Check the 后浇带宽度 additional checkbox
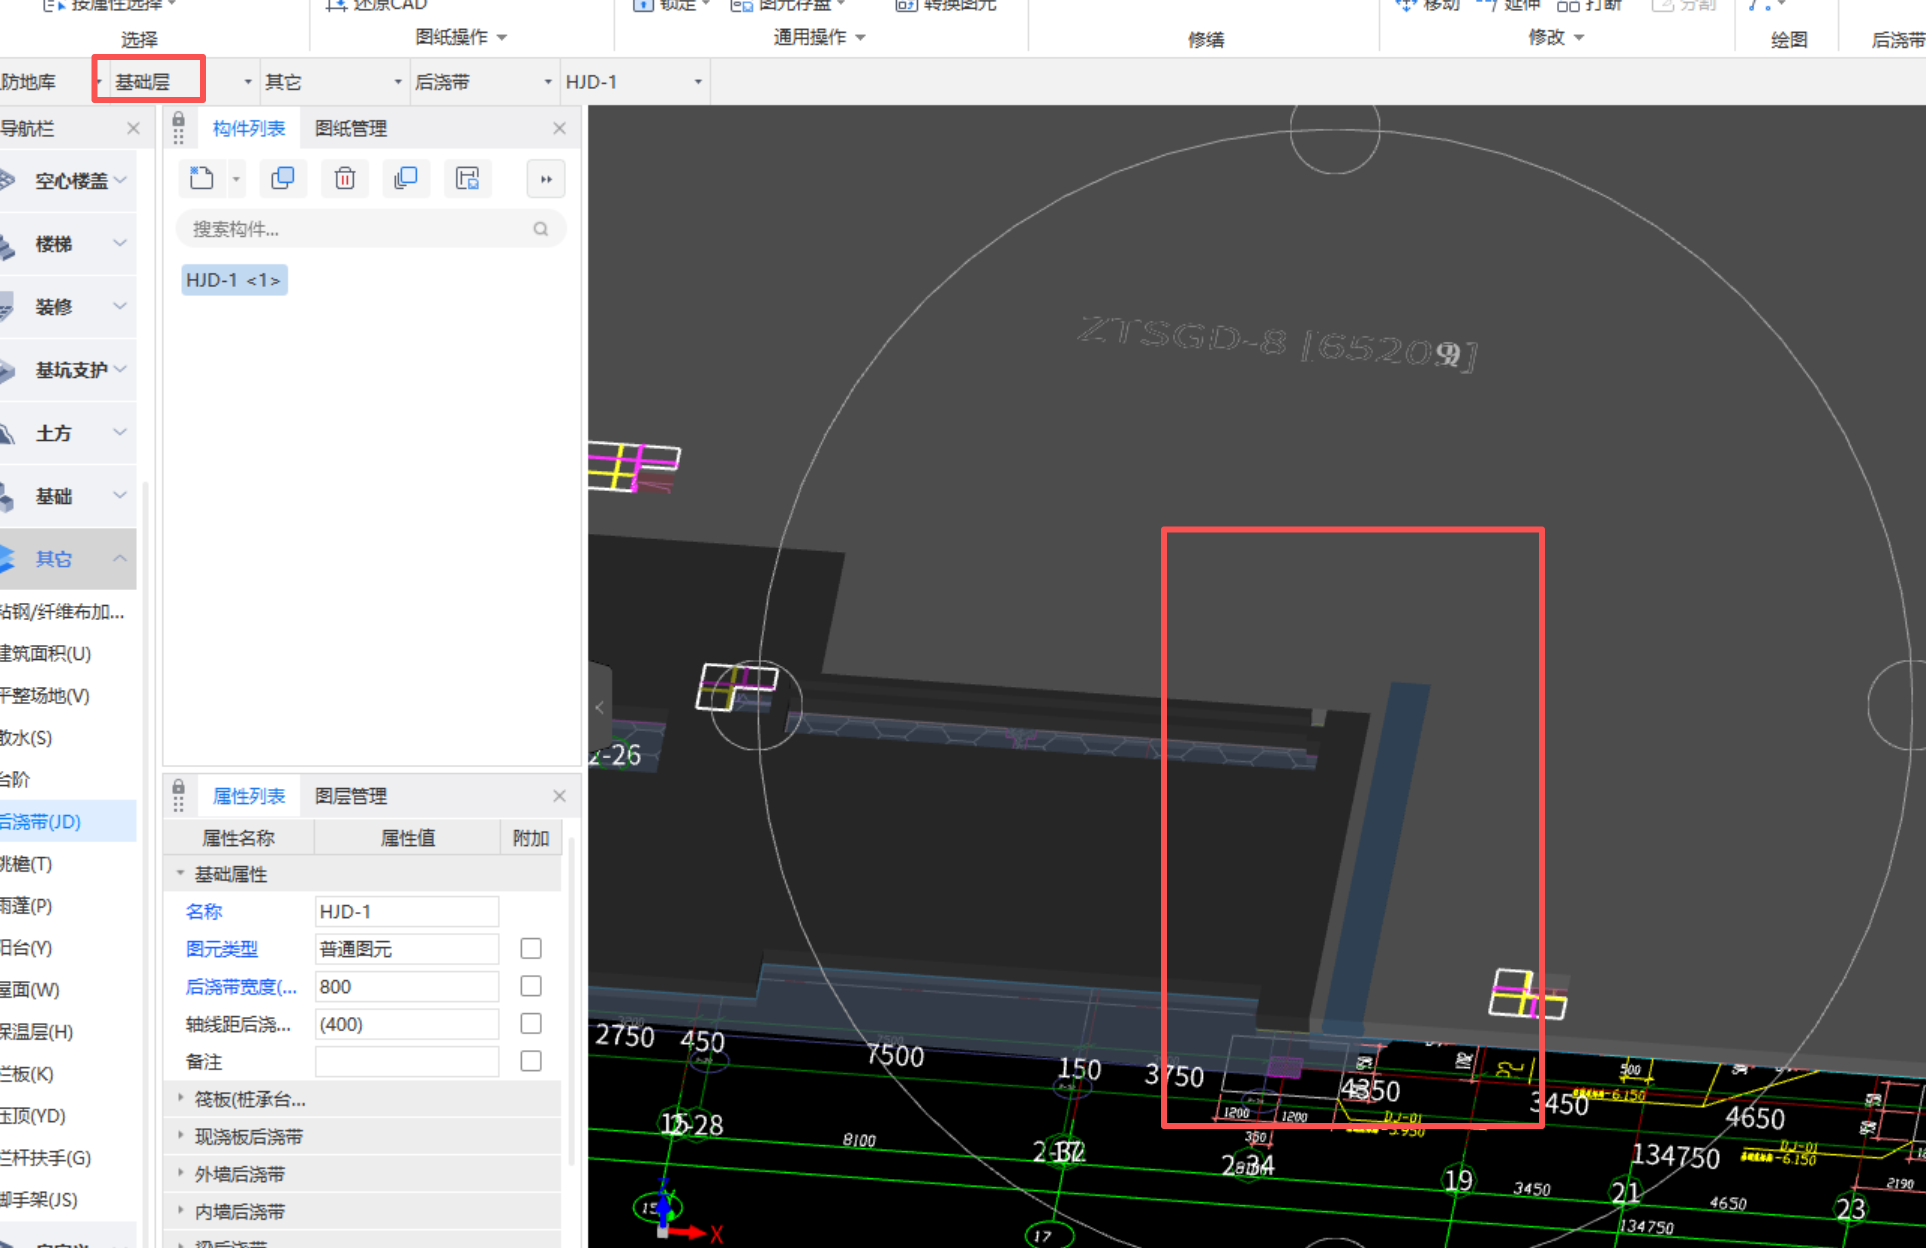This screenshot has width=1926, height=1248. point(531,986)
